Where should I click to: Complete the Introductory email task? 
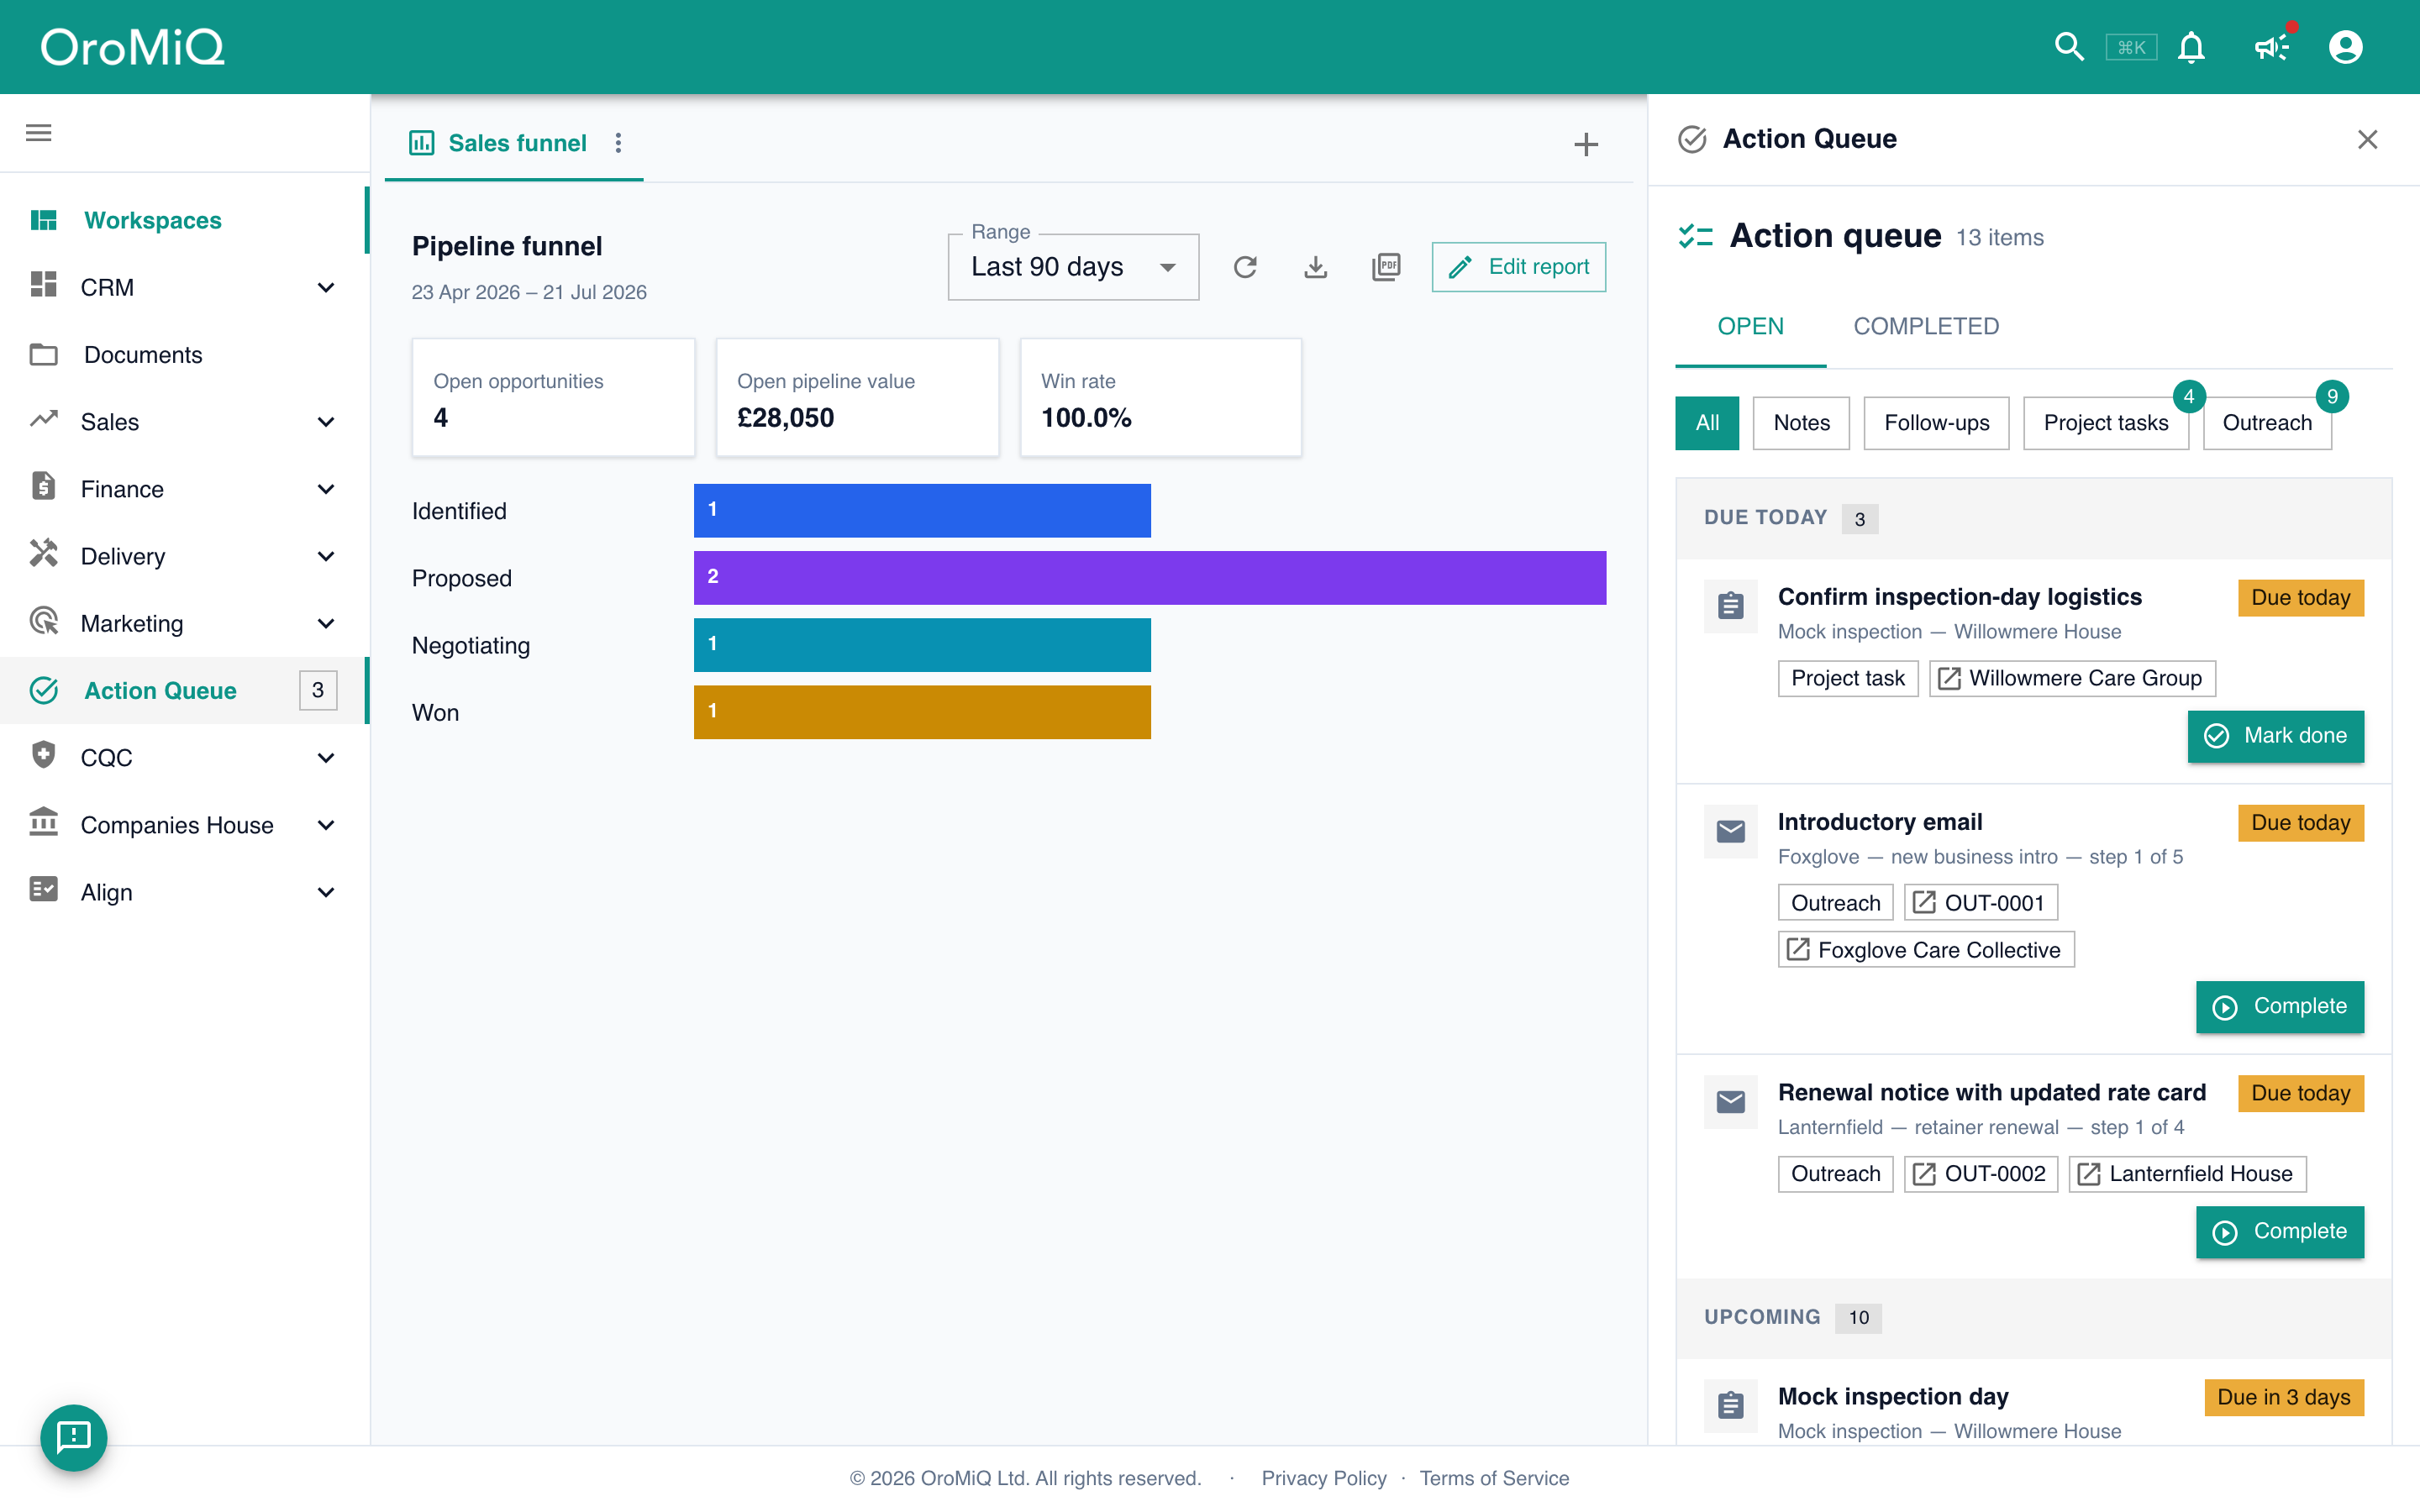pos(2279,1006)
